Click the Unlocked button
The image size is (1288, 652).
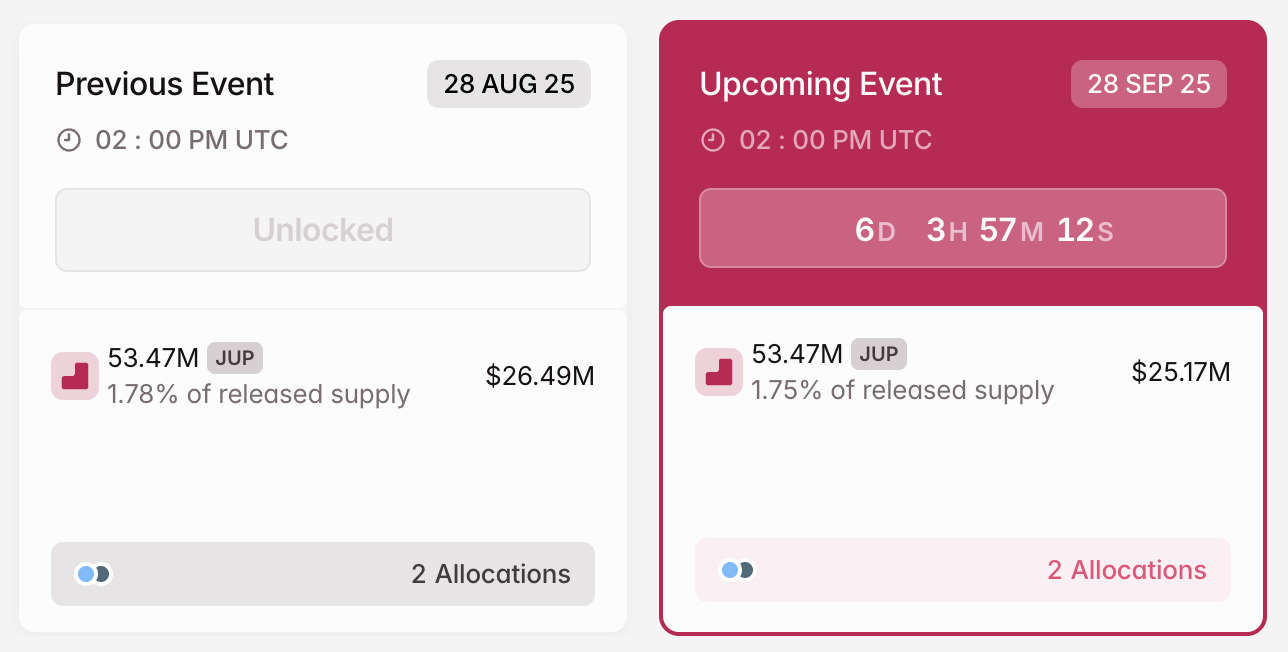click(322, 229)
